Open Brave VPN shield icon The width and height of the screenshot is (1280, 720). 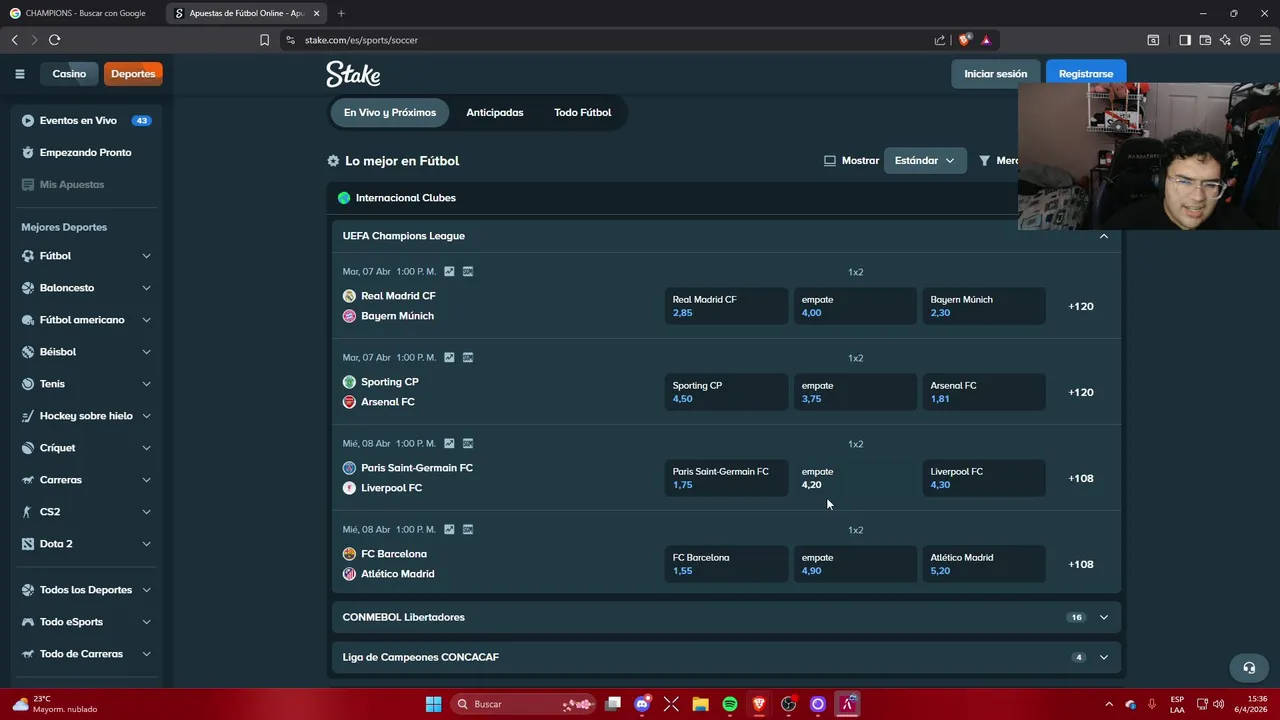1245,40
